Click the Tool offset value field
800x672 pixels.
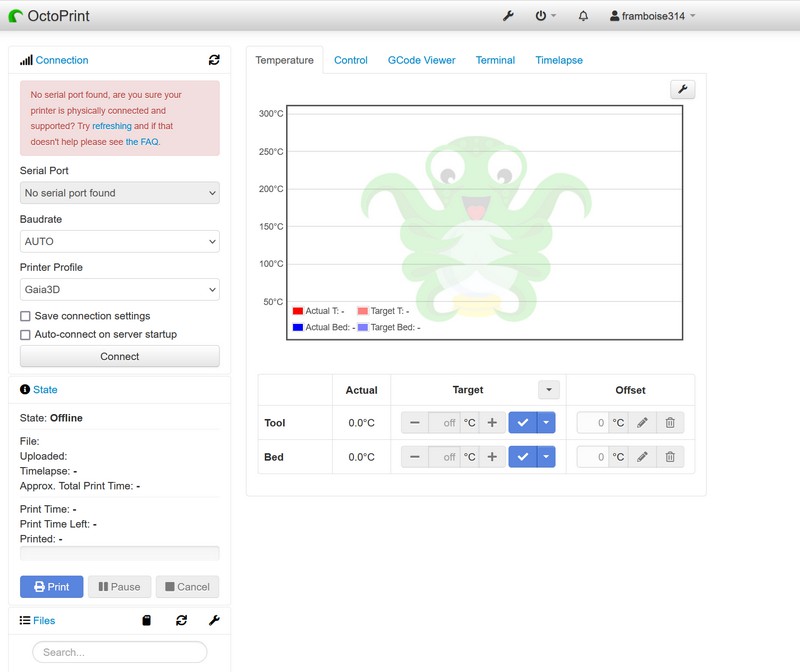(593, 422)
